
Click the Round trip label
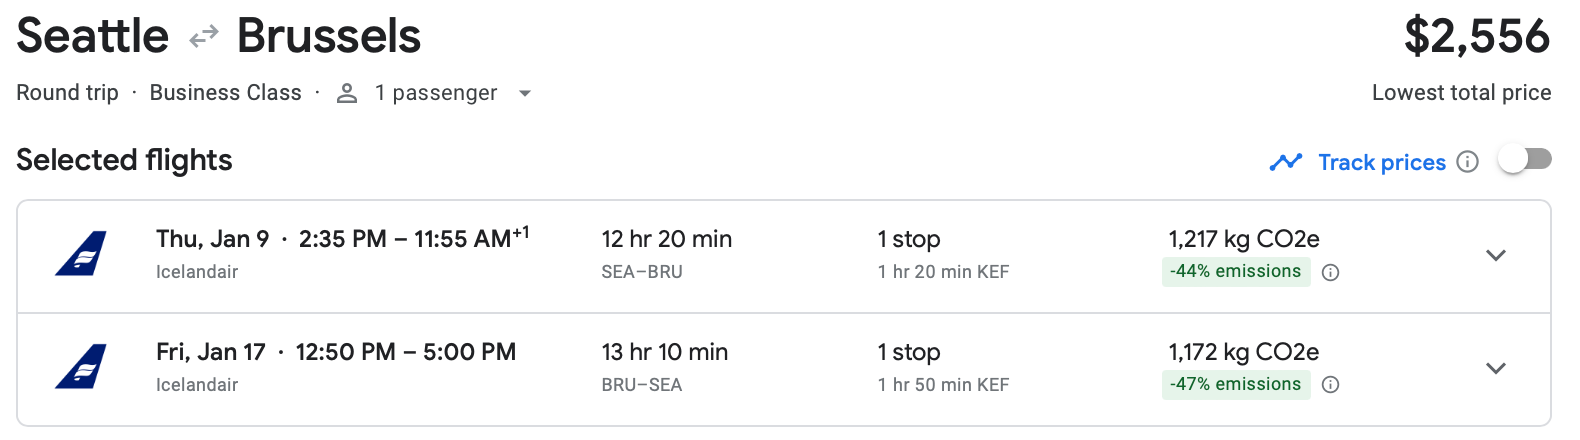click(67, 93)
